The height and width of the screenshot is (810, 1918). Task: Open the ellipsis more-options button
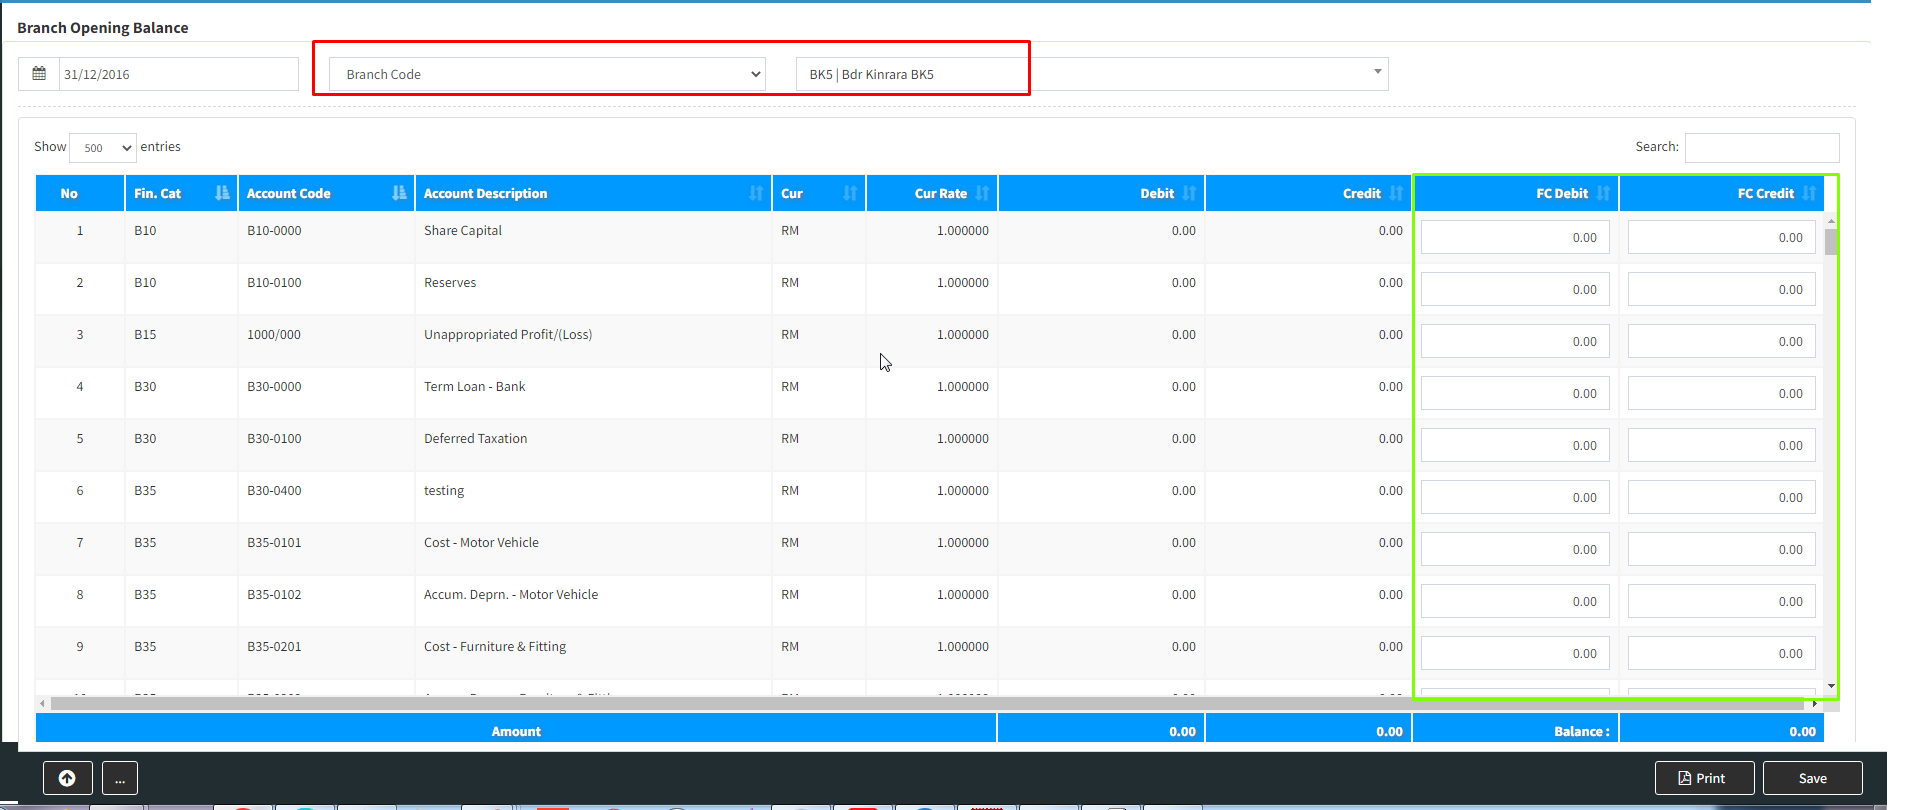(120, 778)
